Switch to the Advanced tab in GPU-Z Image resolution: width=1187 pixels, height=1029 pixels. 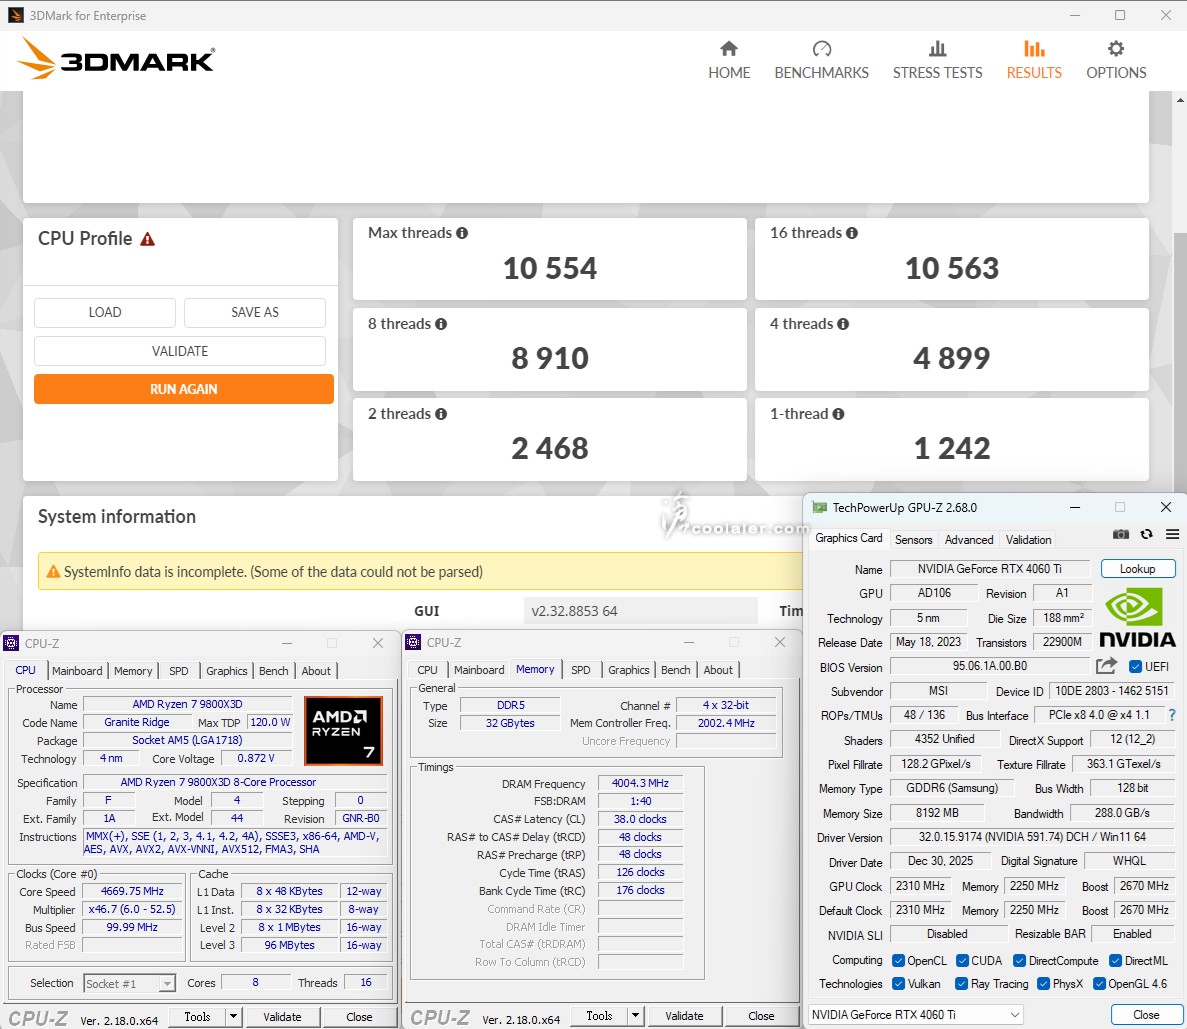969,540
